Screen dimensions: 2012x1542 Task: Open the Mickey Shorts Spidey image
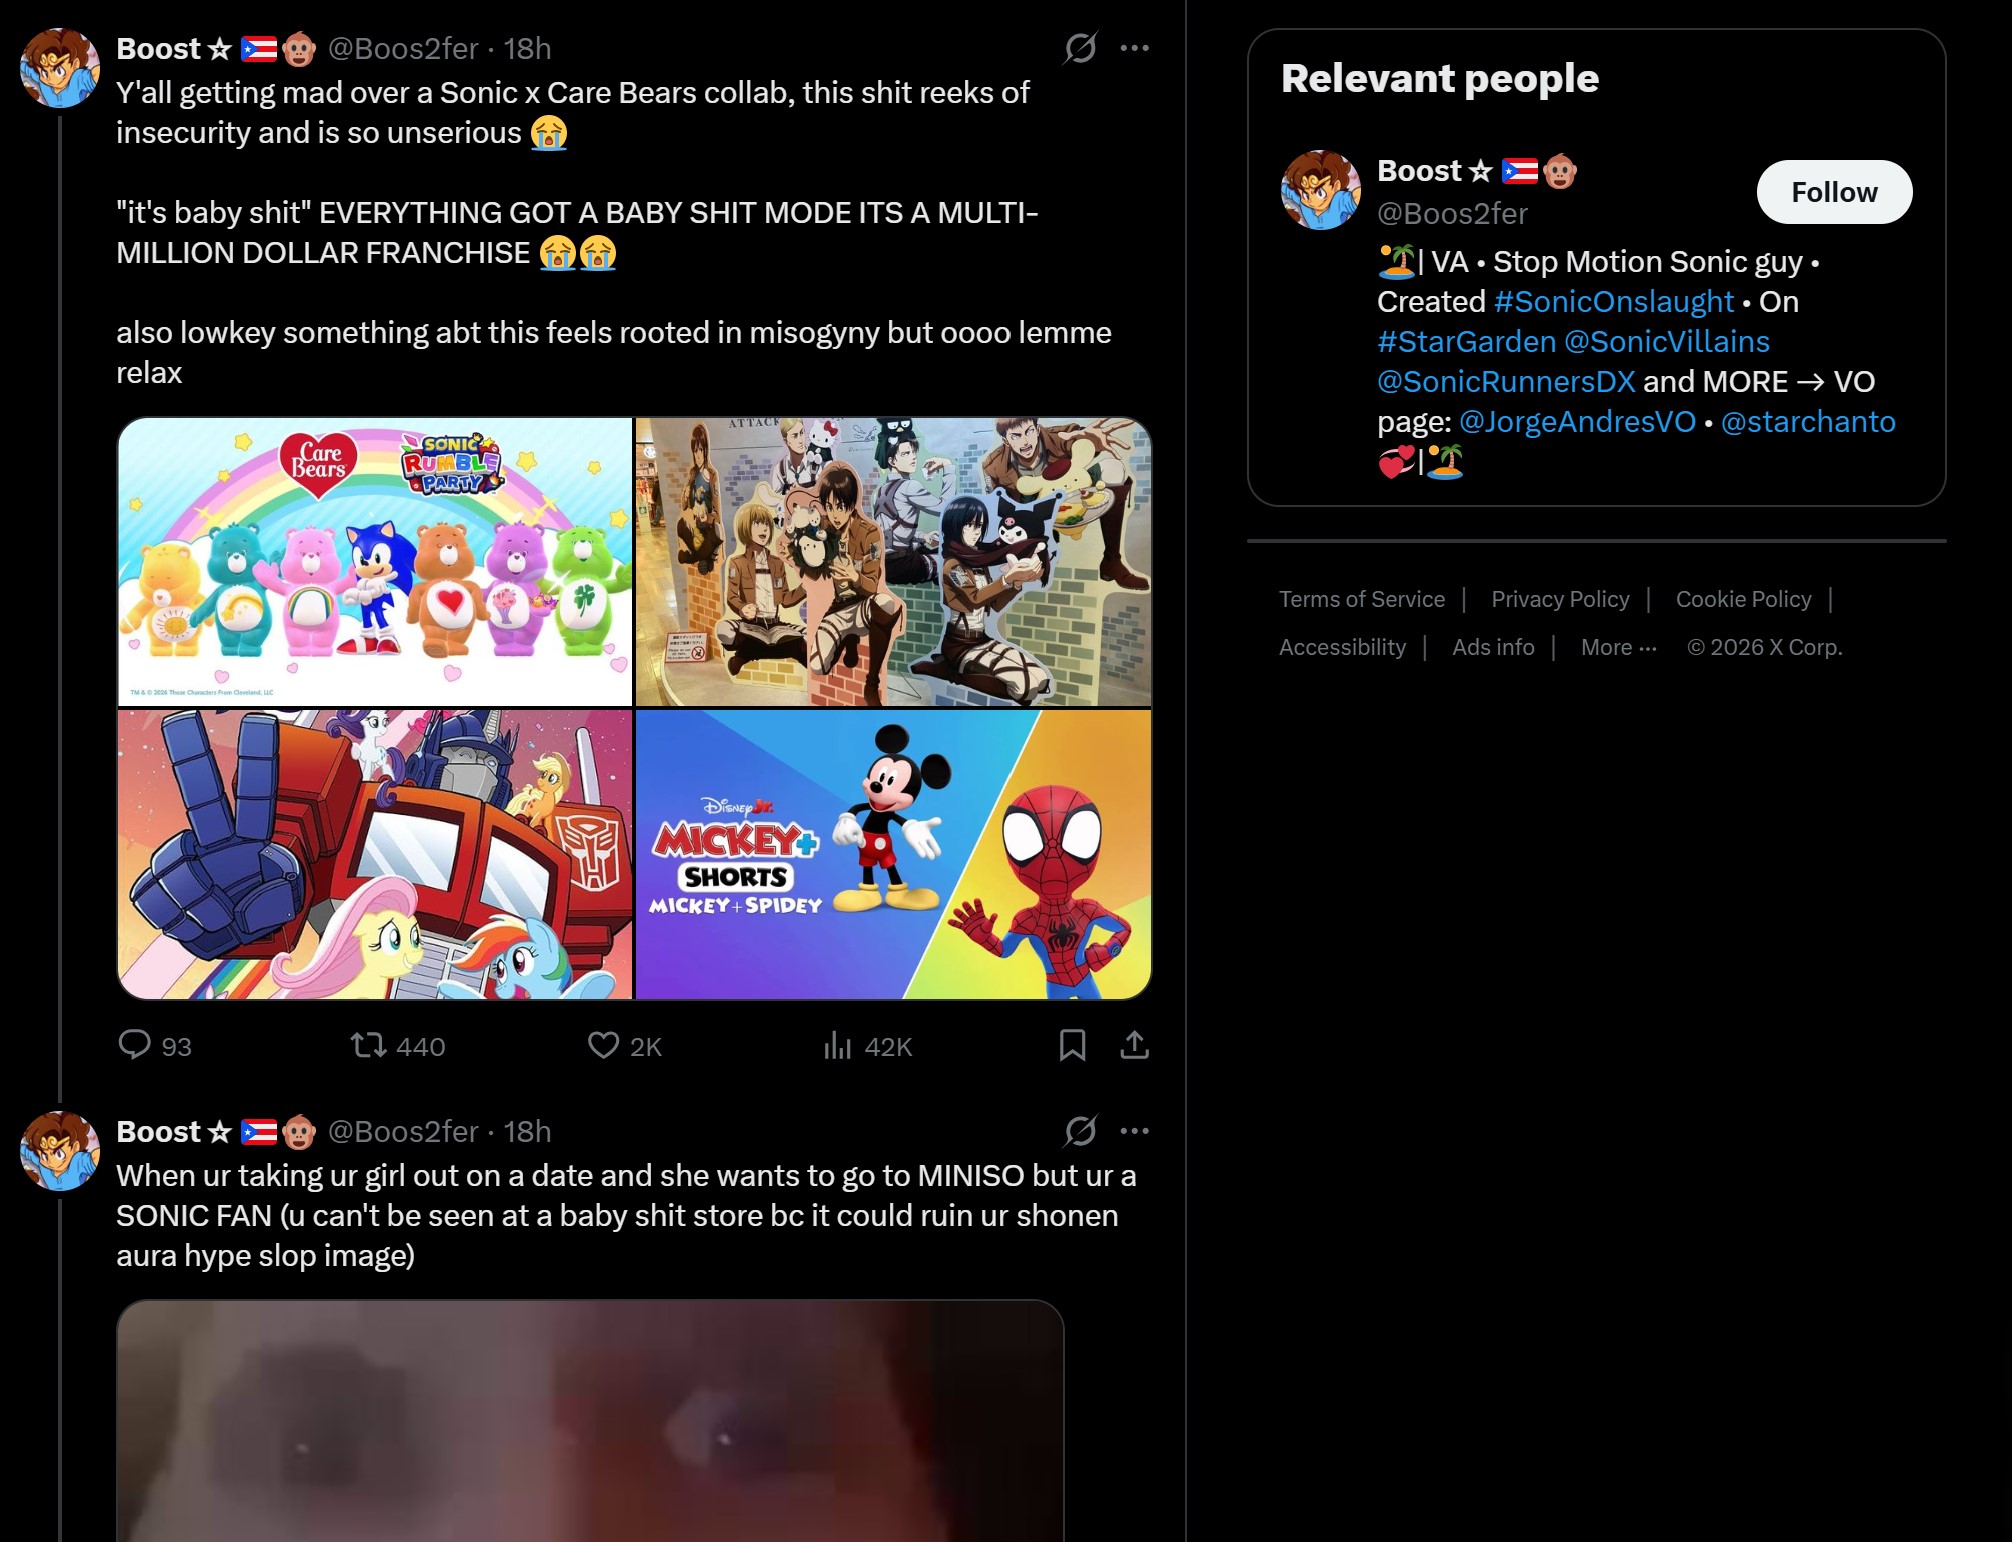point(893,854)
